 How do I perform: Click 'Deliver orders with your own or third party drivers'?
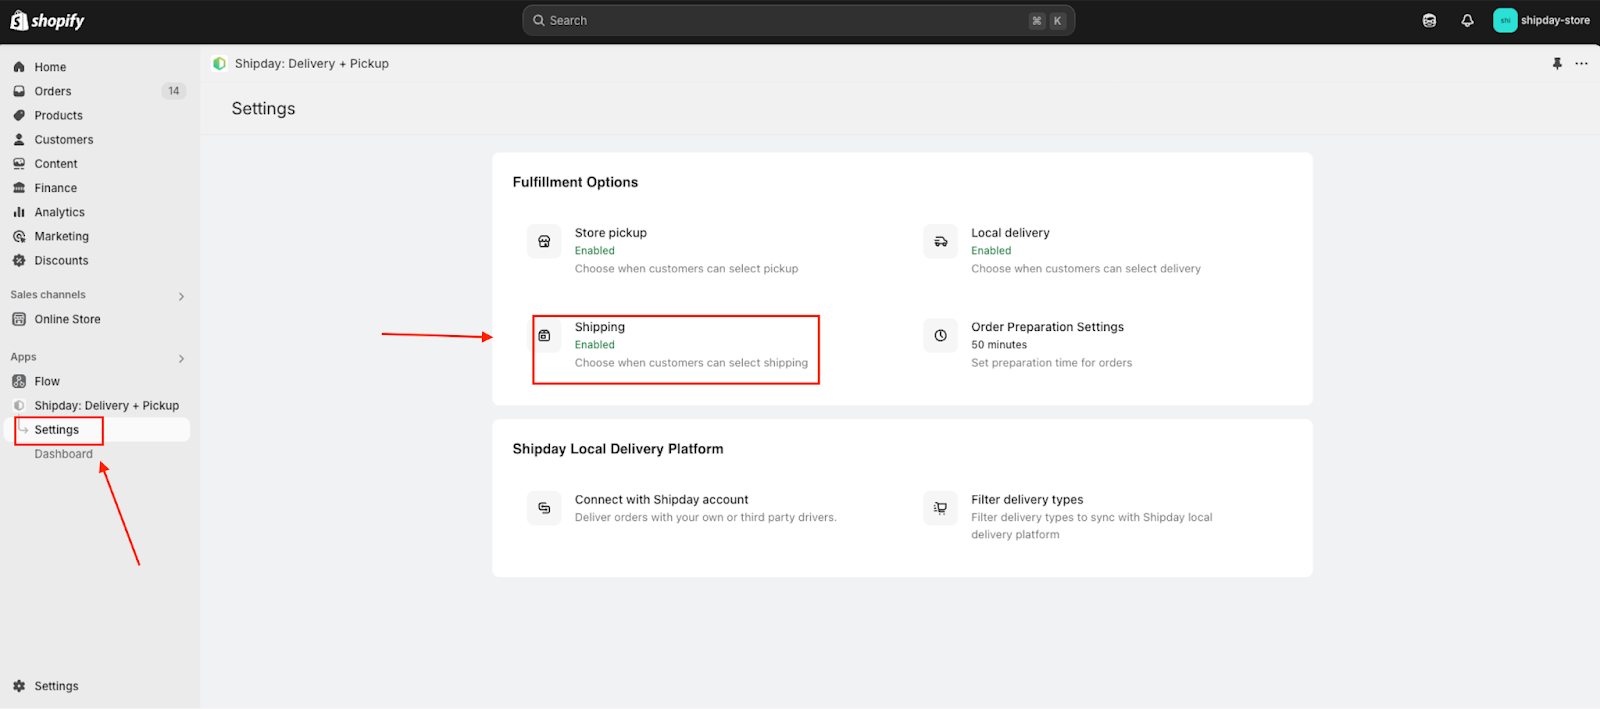(x=705, y=518)
